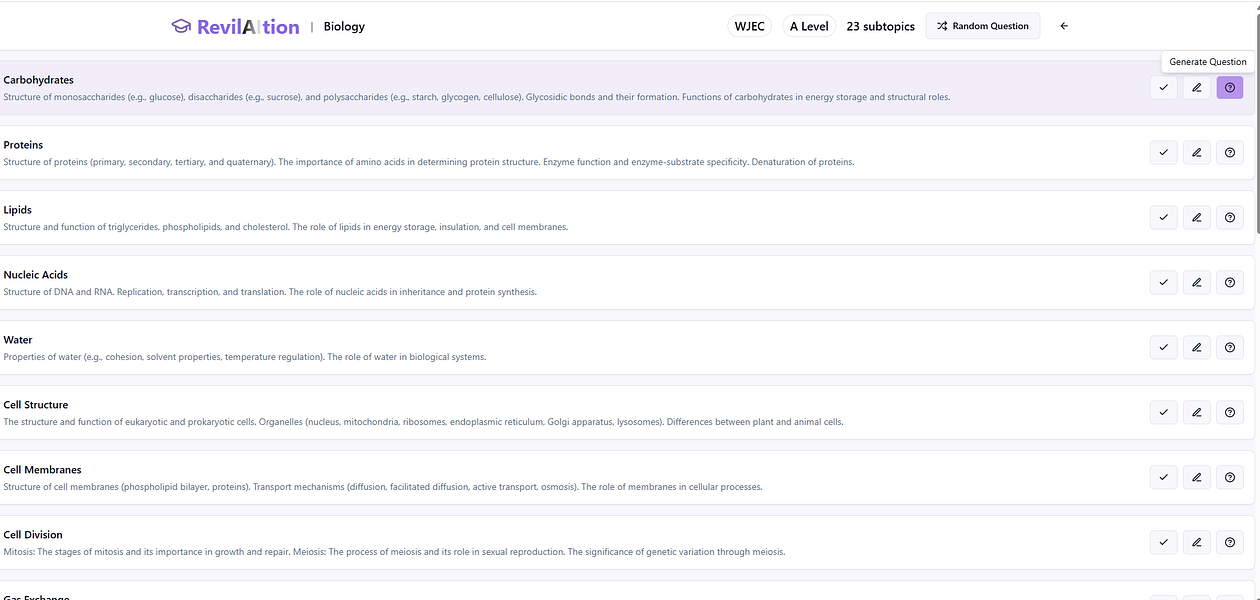Generate a question for Proteins
The height and width of the screenshot is (600, 1260).
[1230, 153]
